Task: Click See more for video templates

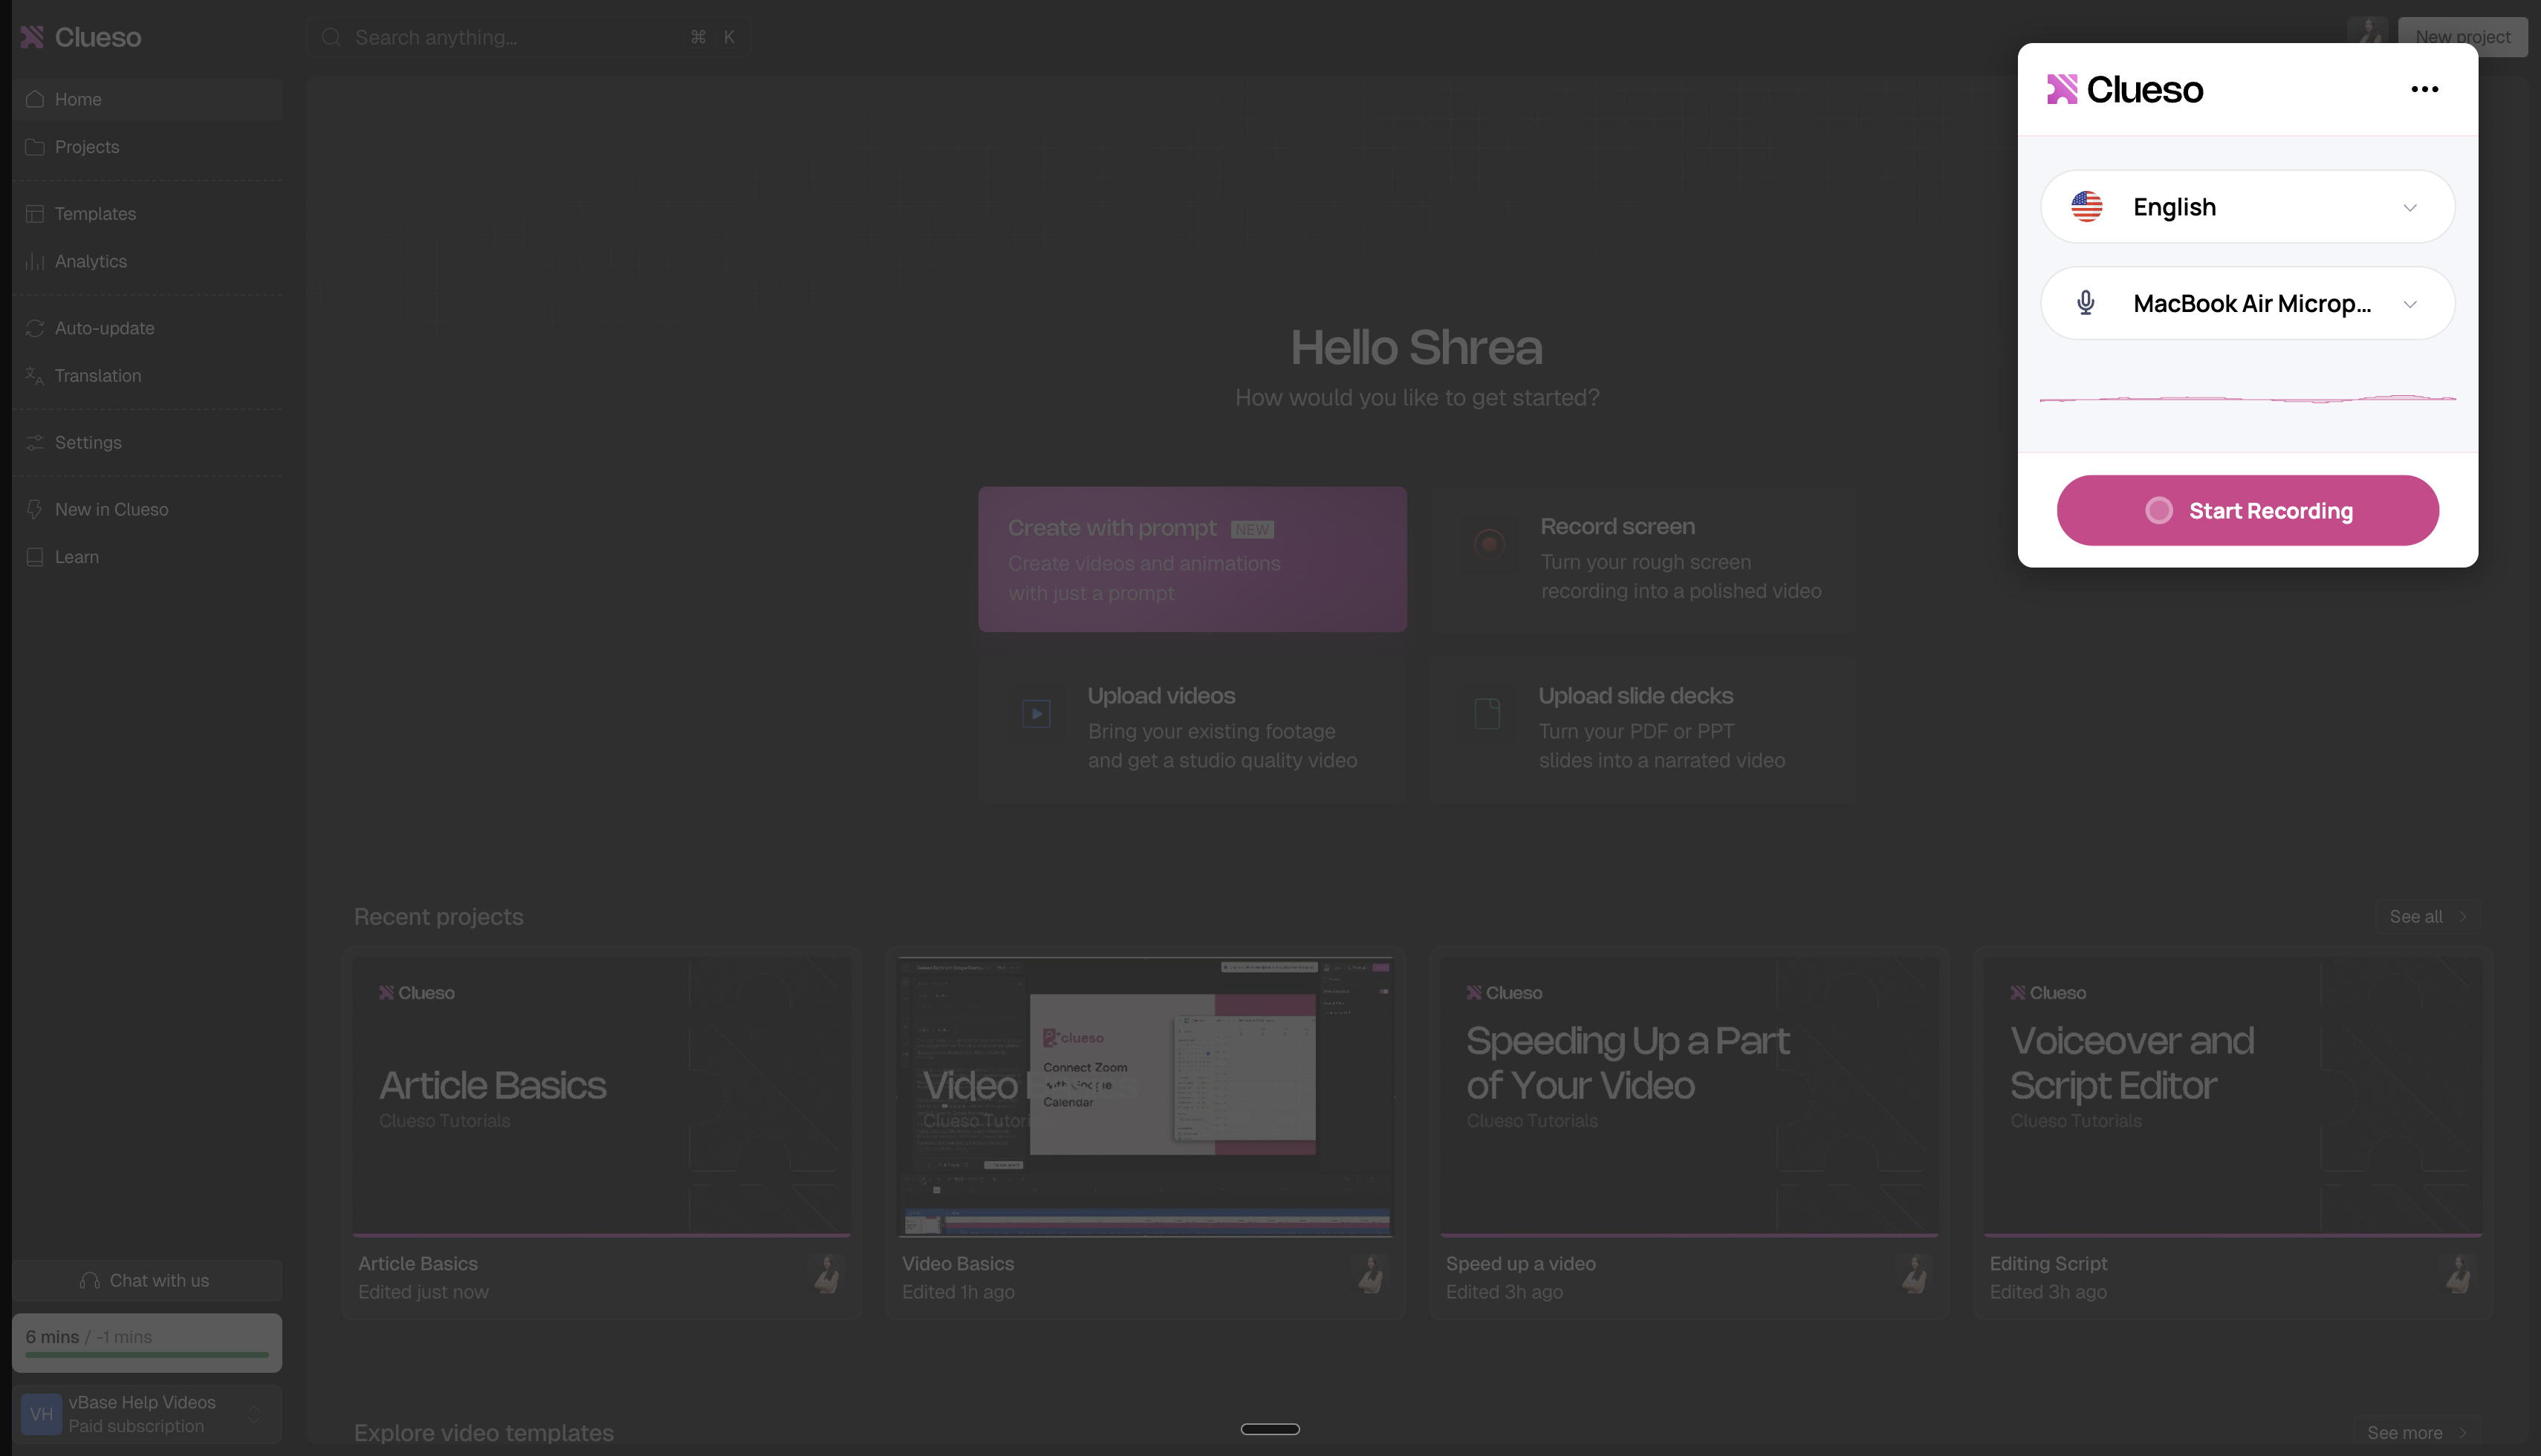Action: (x=2417, y=1433)
